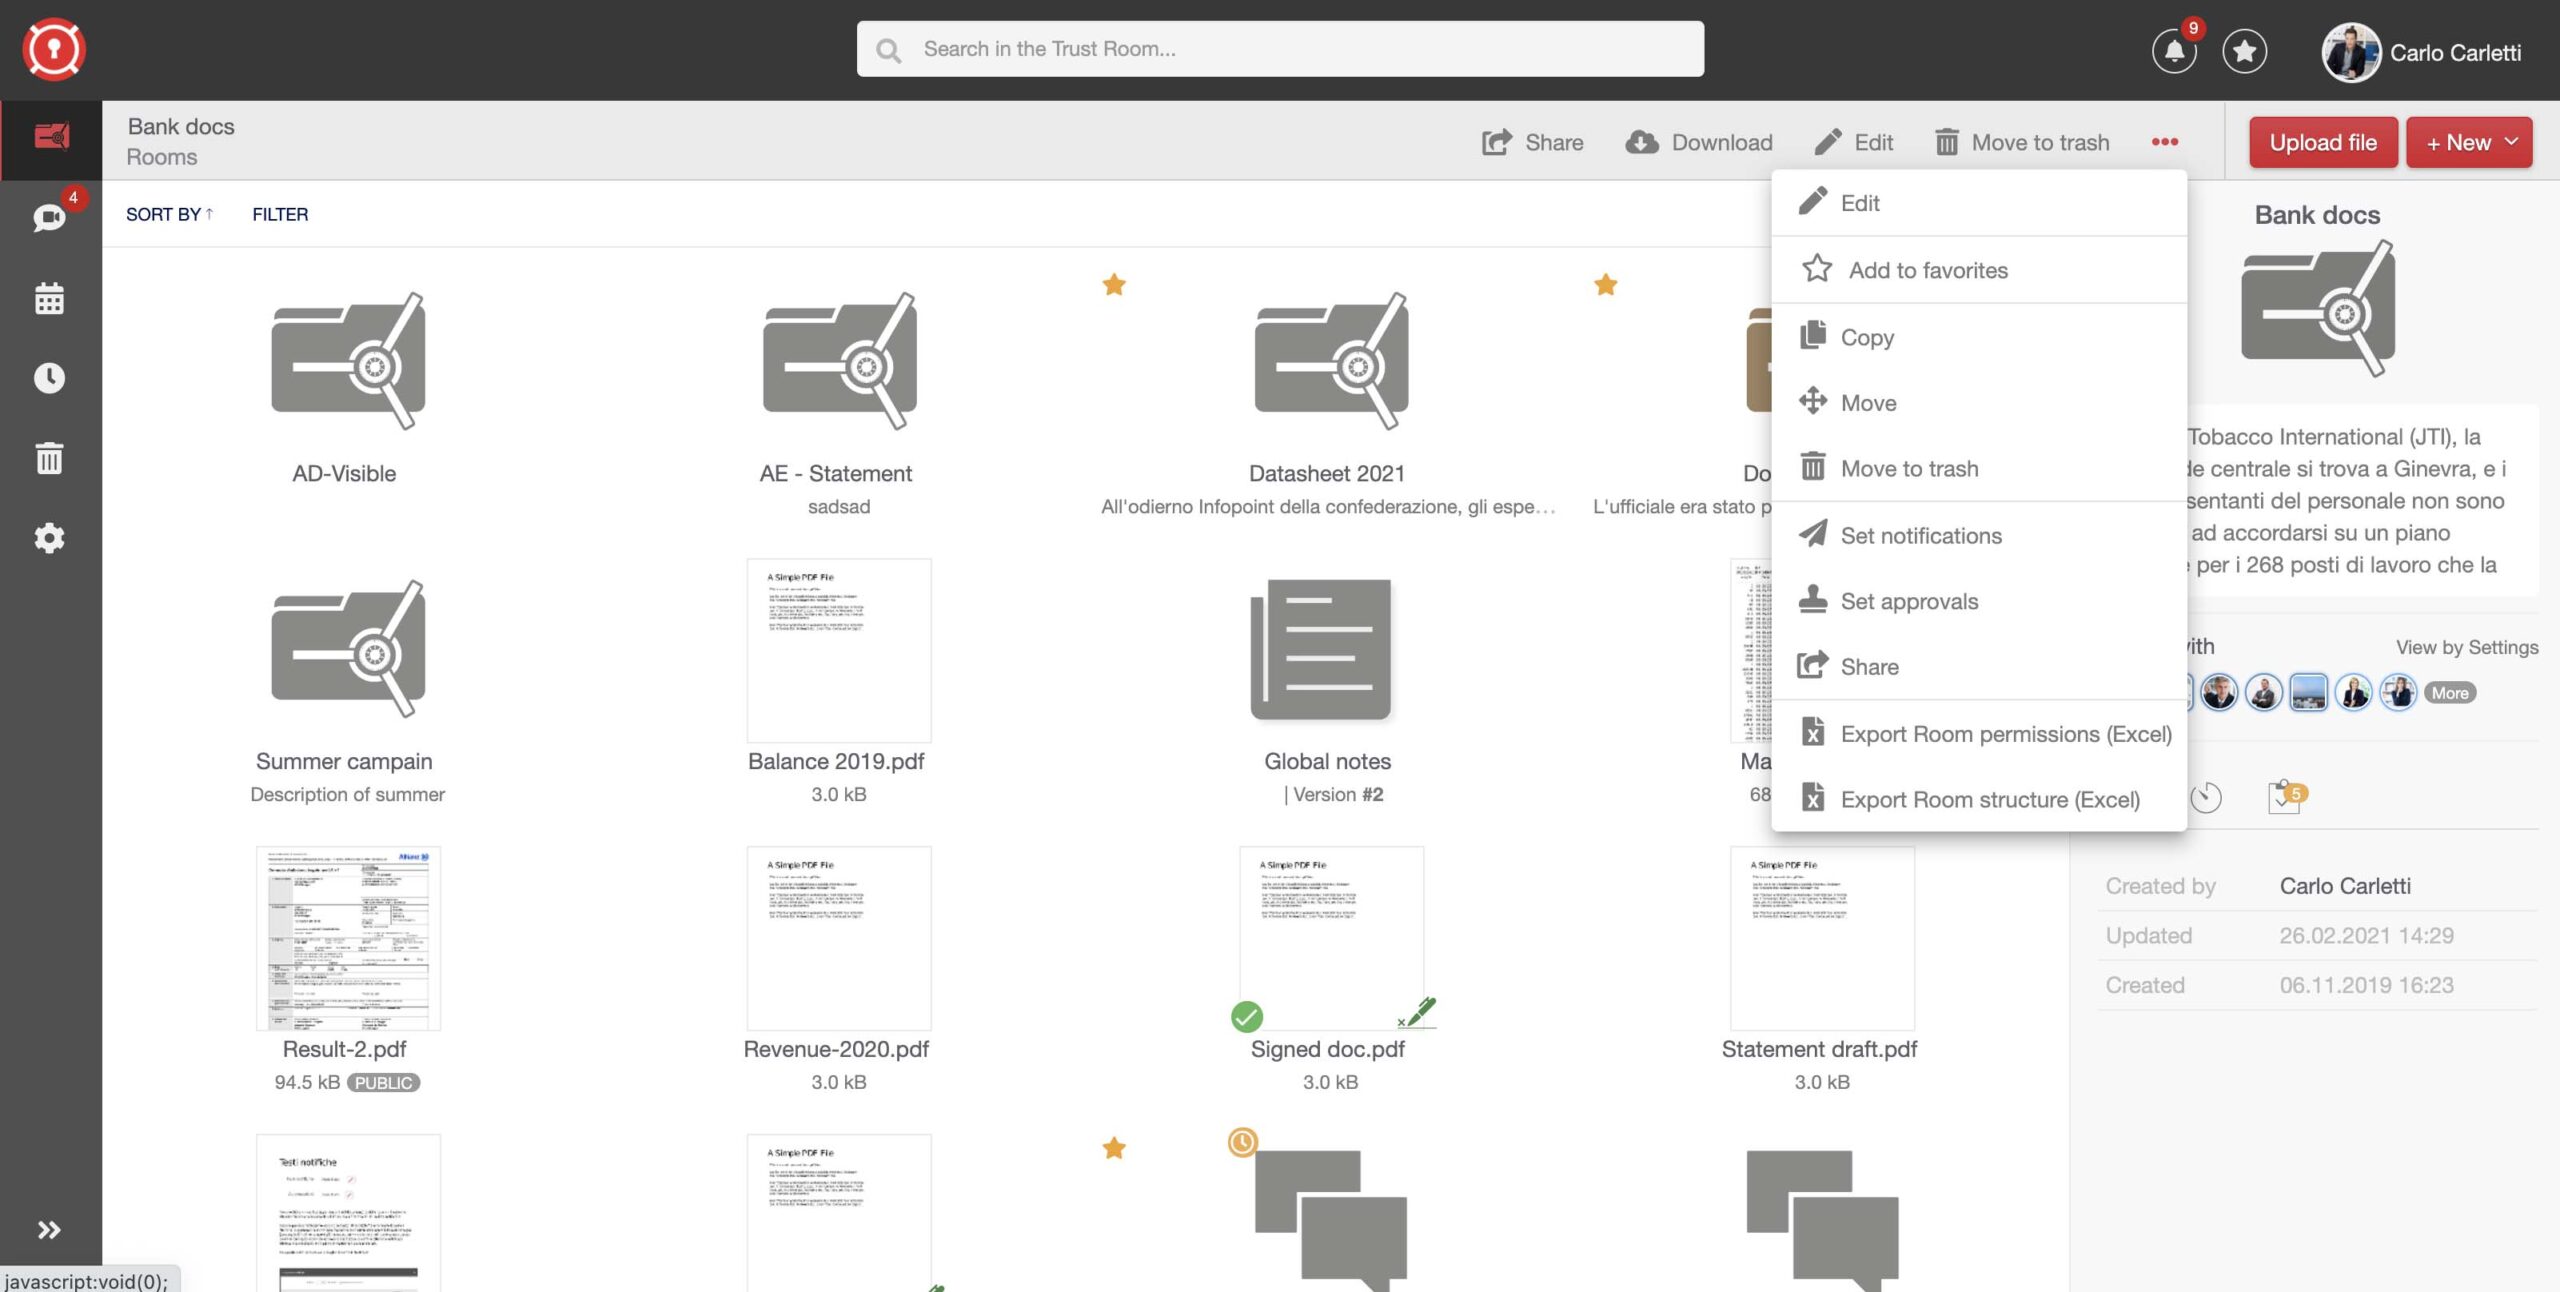The width and height of the screenshot is (2560, 1292).
Task: Open favorites using the star icon in top bar
Action: pyautogui.click(x=2244, y=51)
